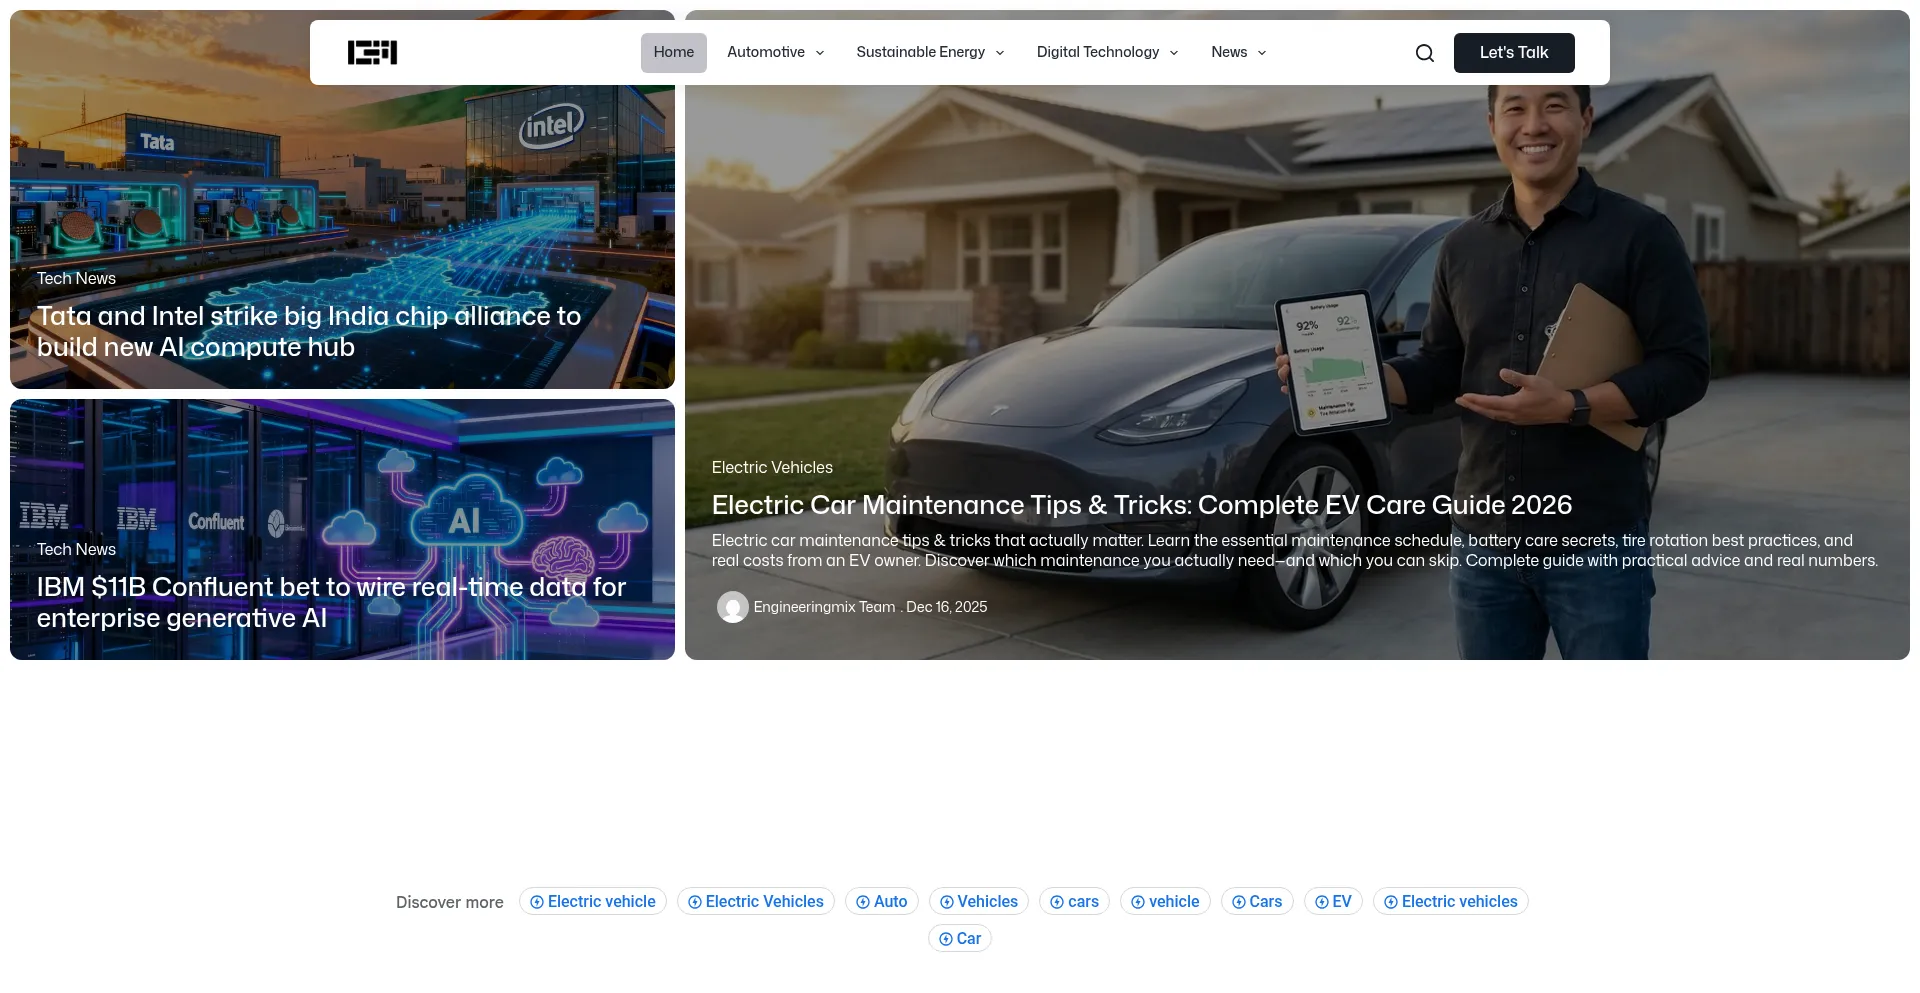Screen dimensions: 1920x993
Task: Expand the News menu chevron
Action: 1262,53
